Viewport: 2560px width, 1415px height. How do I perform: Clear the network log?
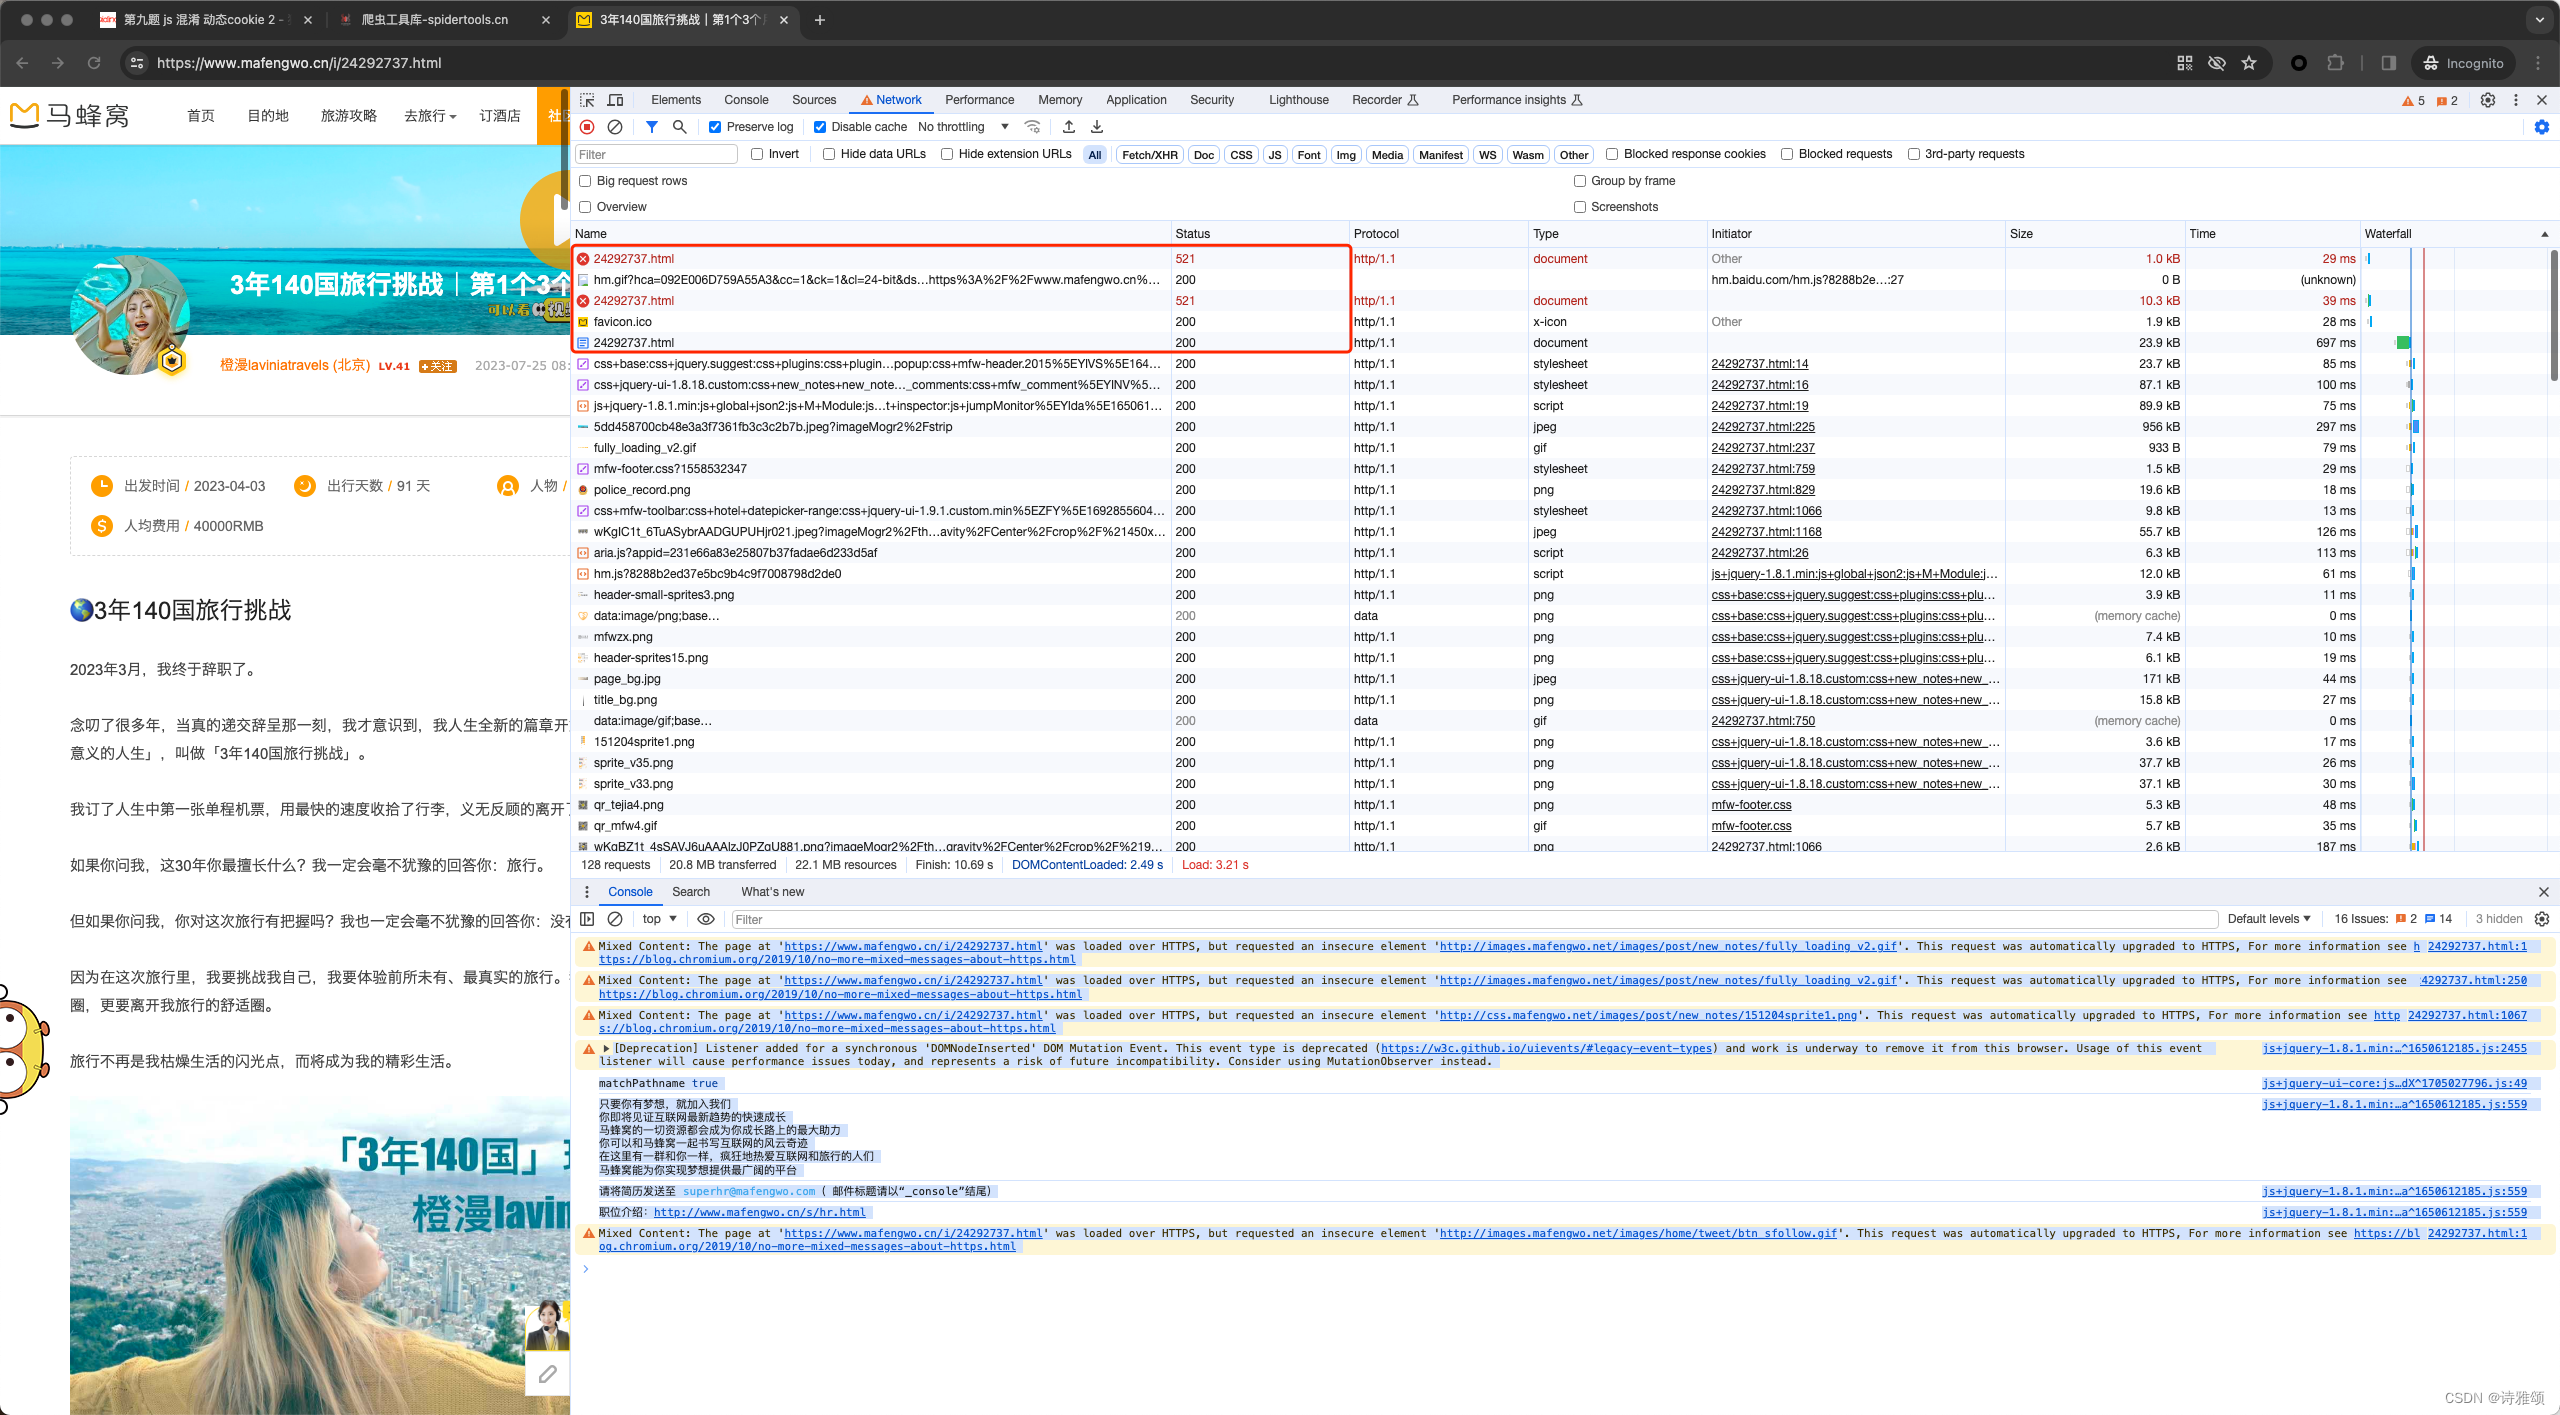point(615,127)
